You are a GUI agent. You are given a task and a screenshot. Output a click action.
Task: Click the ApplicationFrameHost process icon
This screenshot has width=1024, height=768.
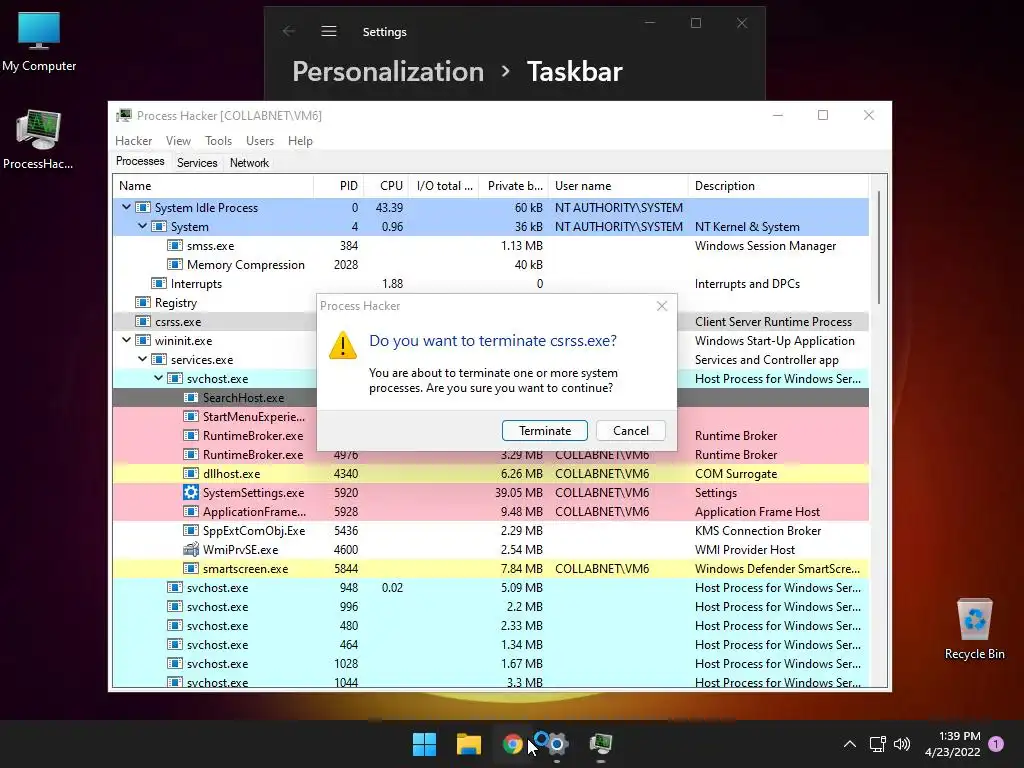coord(191,511)
